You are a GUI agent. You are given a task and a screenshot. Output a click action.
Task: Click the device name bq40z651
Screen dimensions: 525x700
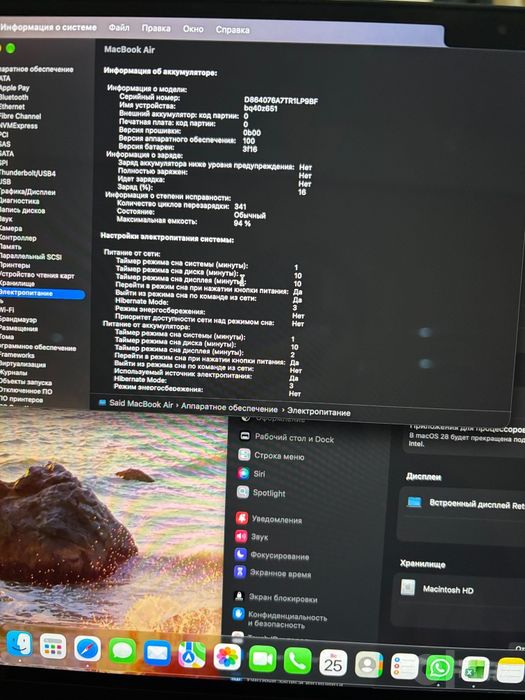click(261, 109)
